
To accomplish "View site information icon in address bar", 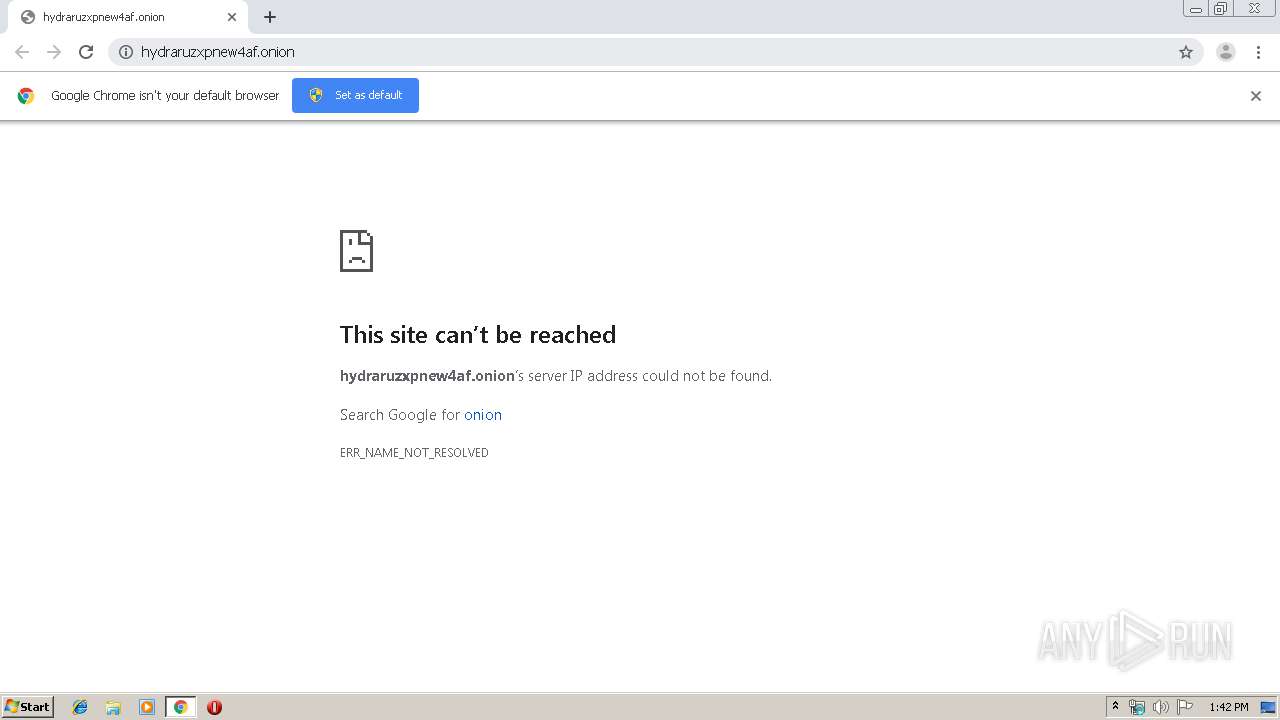I will click(x=126, y=52).
